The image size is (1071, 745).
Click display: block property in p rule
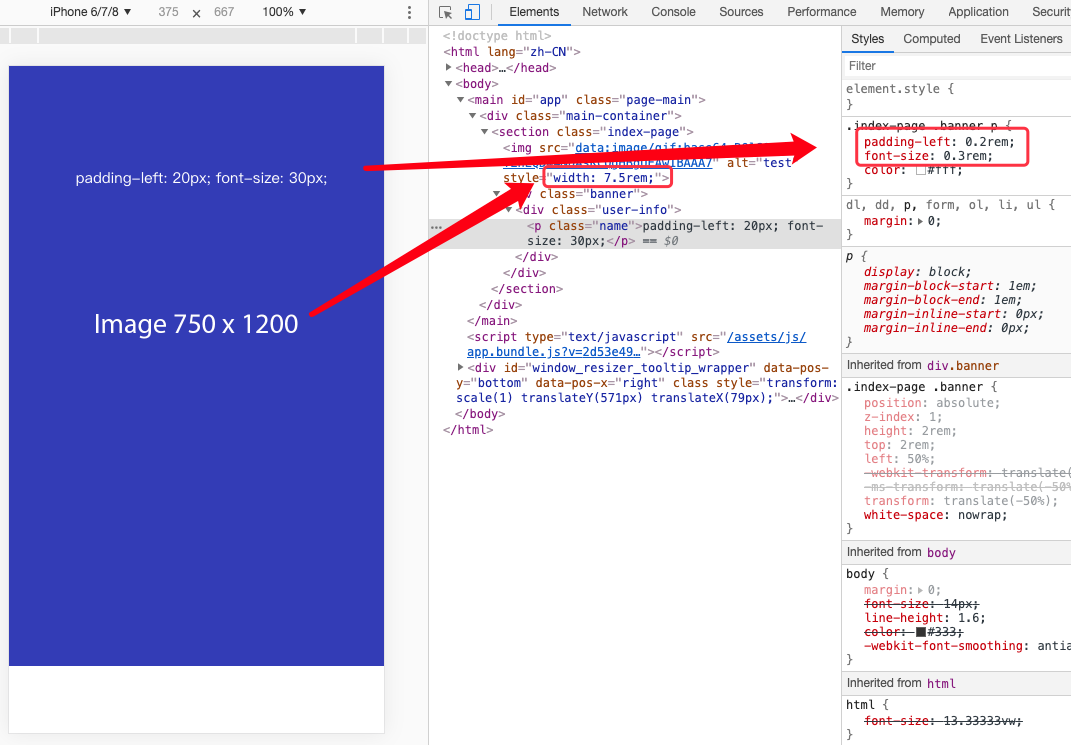tap(917, 272)
